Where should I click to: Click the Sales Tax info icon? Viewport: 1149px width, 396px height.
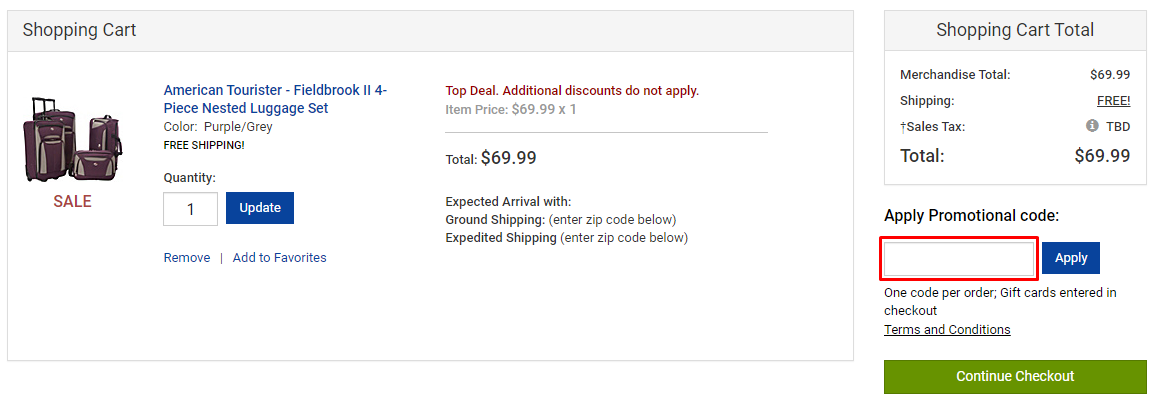click(x=1092, y=126)
